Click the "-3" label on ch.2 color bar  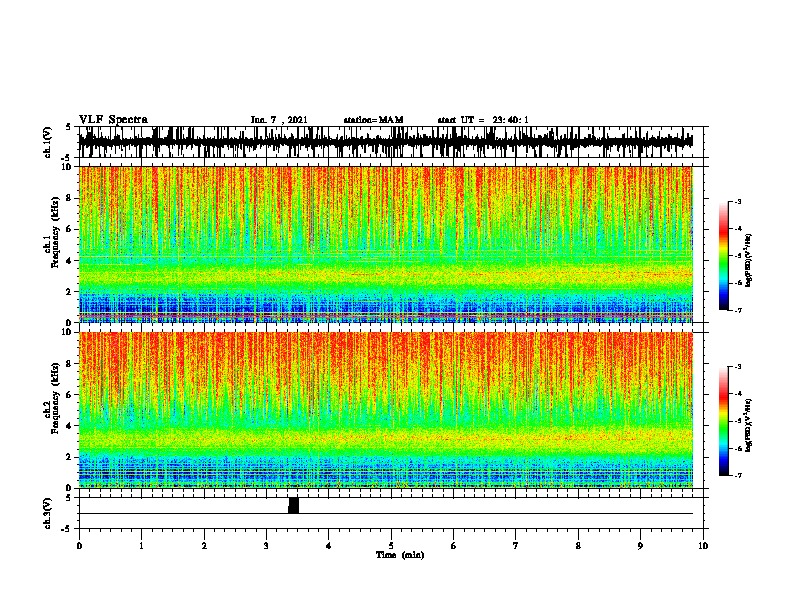pyautogui.click(x=738, y=367)
